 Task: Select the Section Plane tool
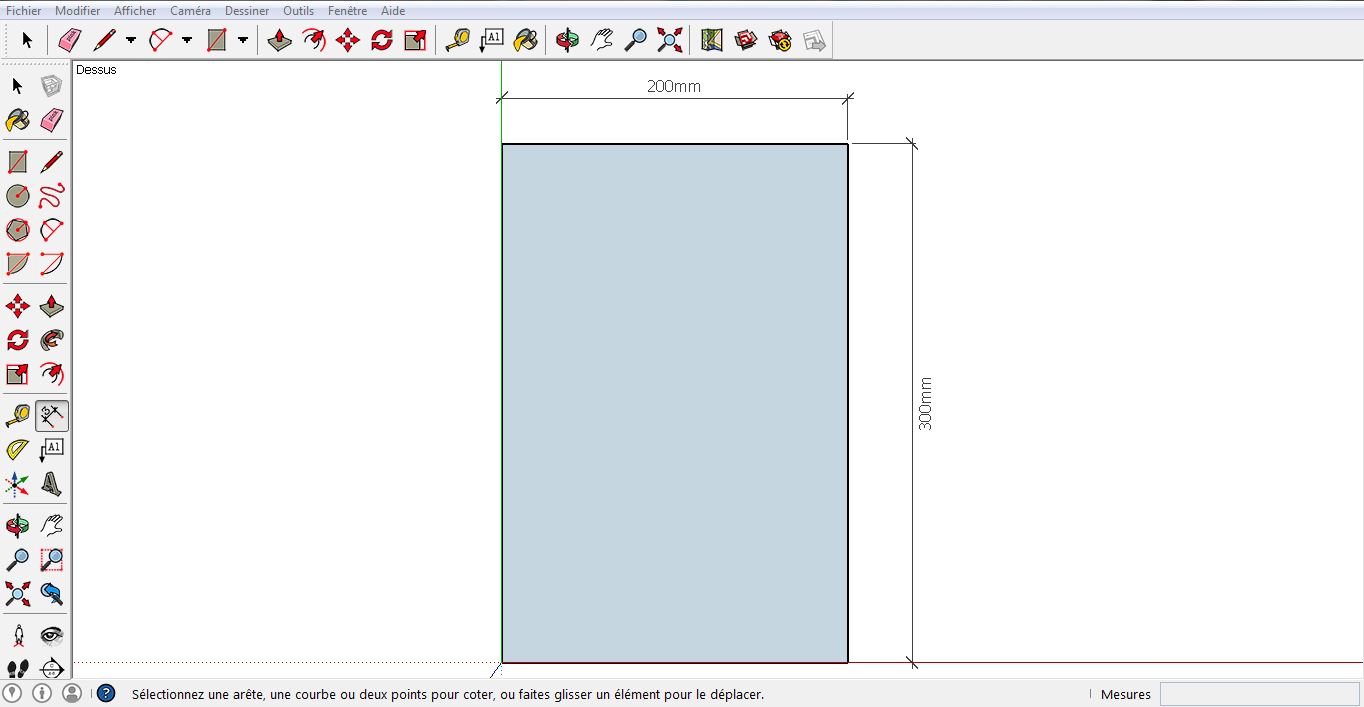pyautogui.click(x=52, y=668)
